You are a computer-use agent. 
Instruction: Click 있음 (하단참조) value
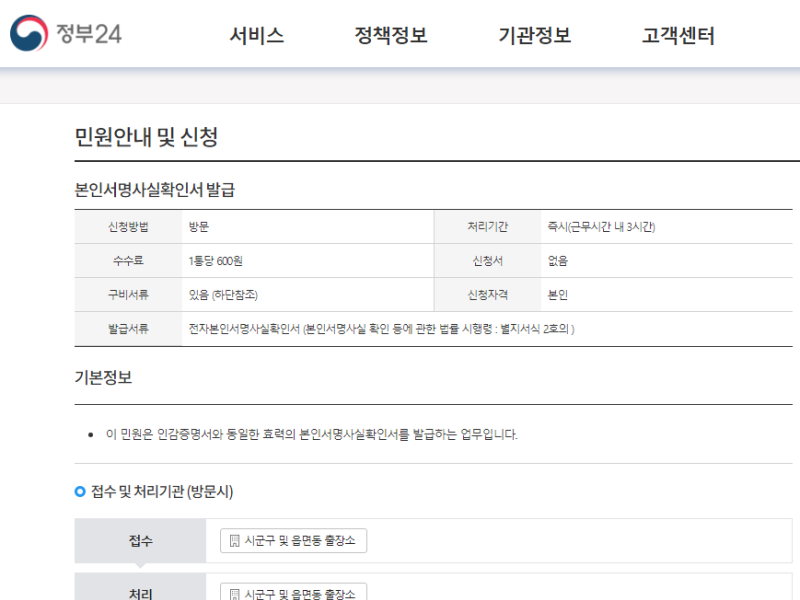[x=223, y=294]
